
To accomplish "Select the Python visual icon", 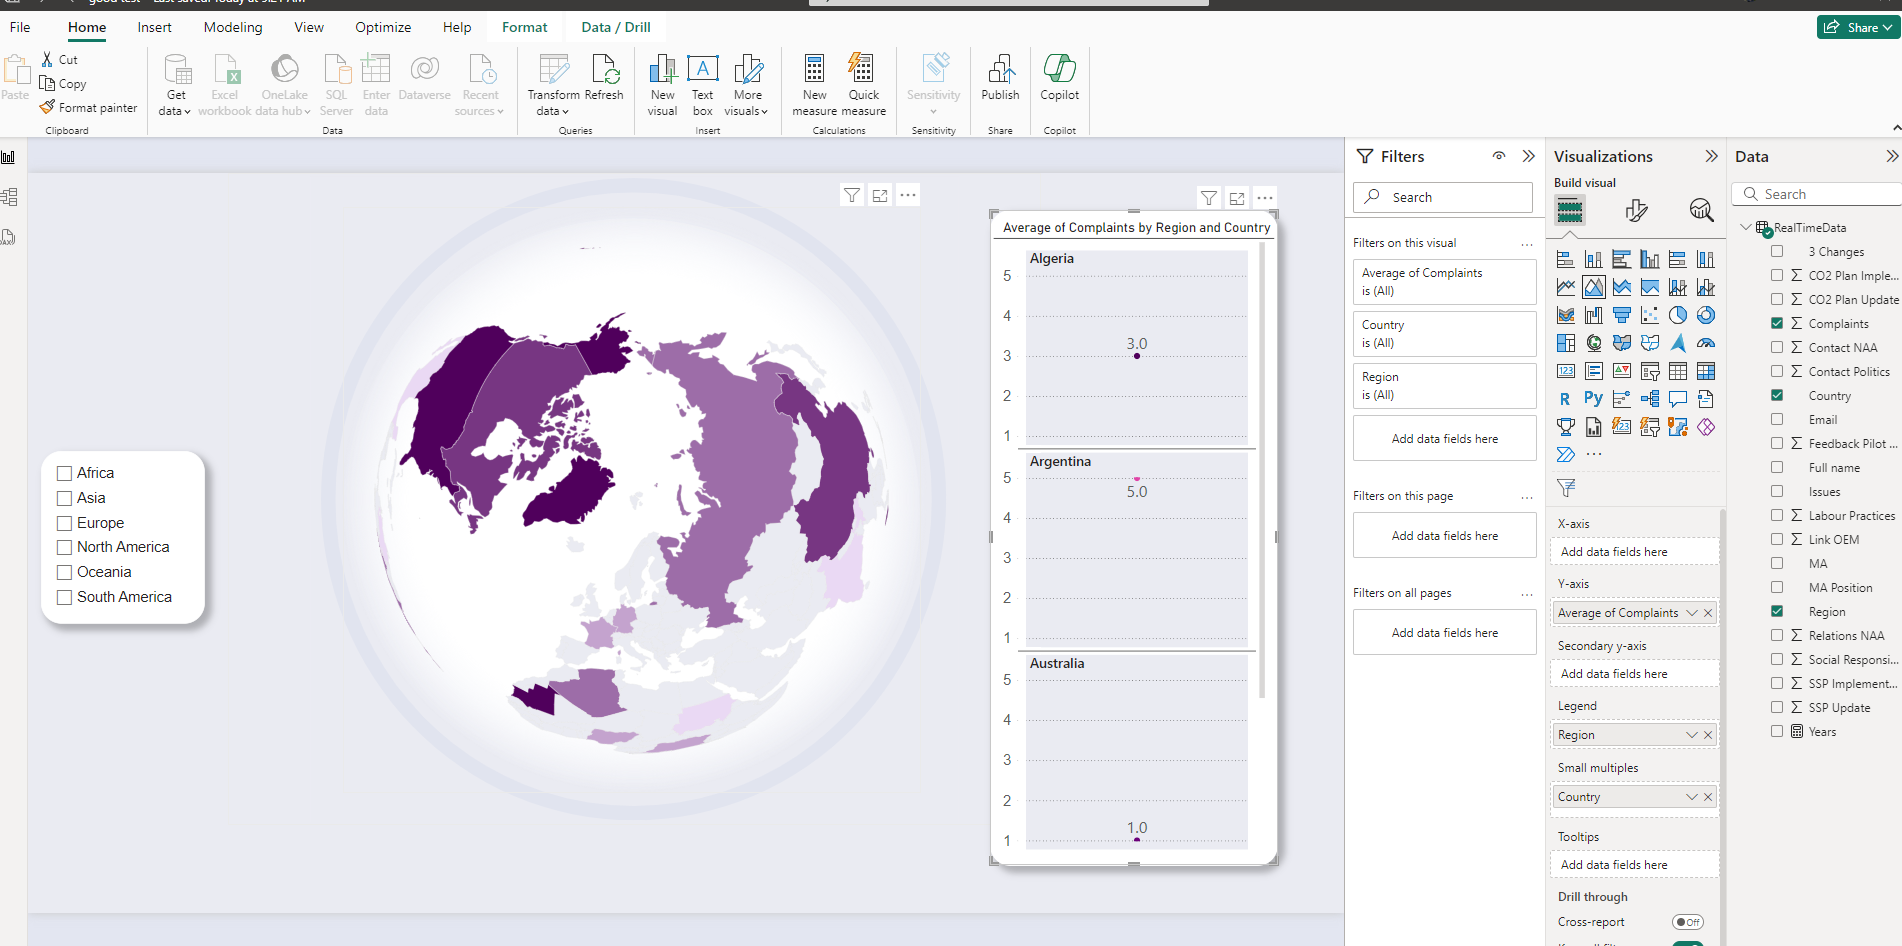I will click(x=1593, y=399).
